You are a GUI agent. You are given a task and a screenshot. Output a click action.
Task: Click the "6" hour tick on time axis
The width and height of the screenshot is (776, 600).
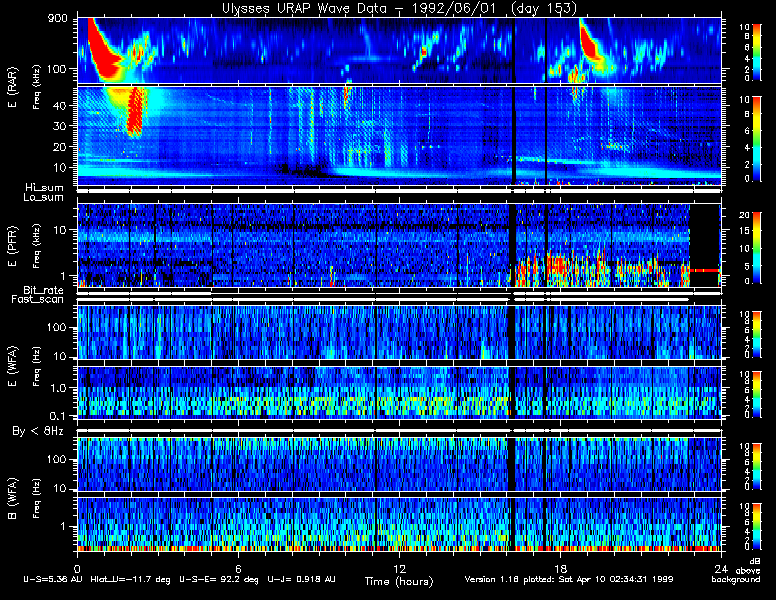[x=238, y=568]
